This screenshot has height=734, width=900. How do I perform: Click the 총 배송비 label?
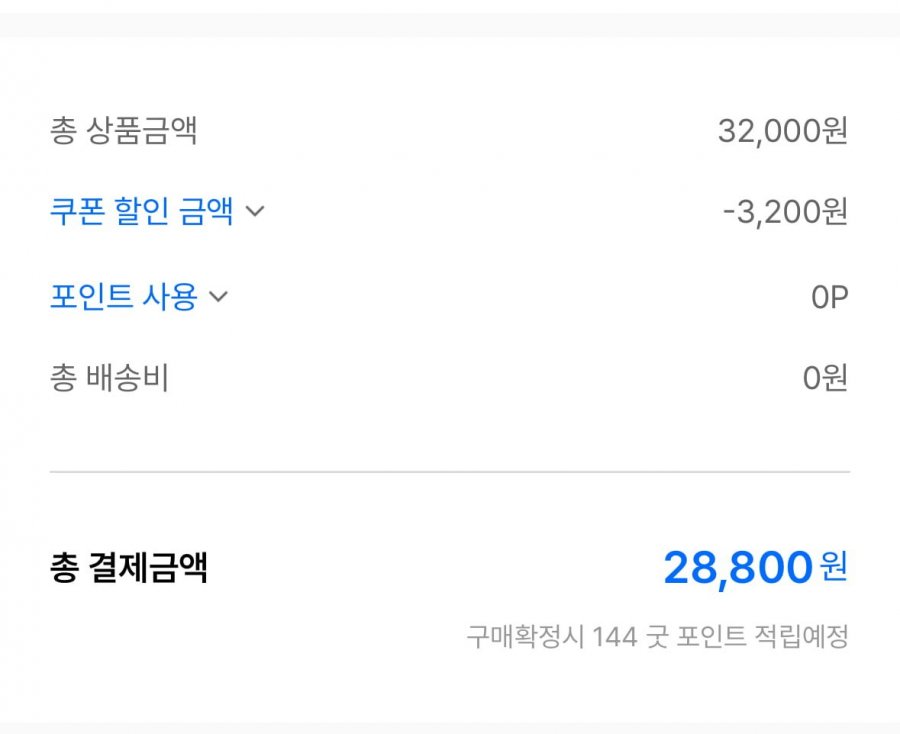[109, 379]
